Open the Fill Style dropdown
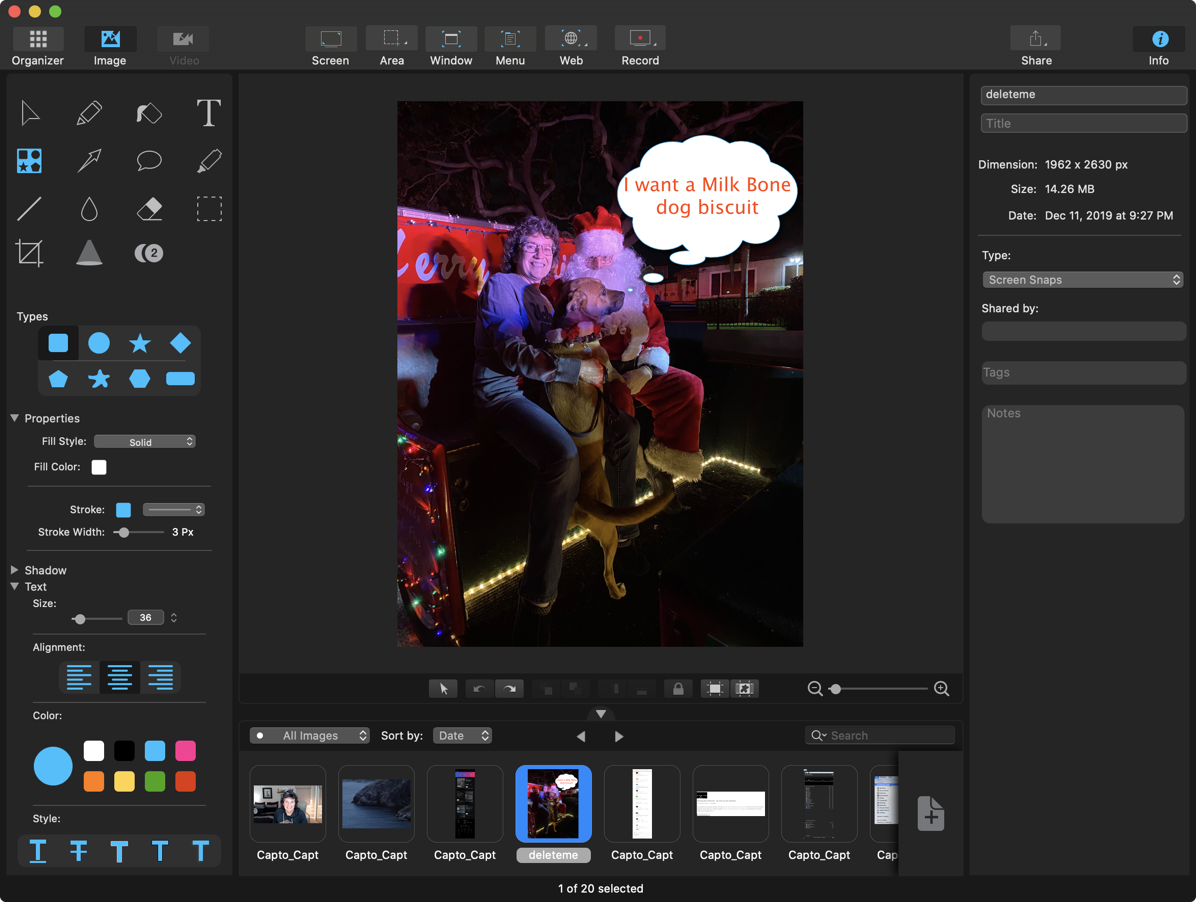 pyautogui.click(x=145, y=442)
